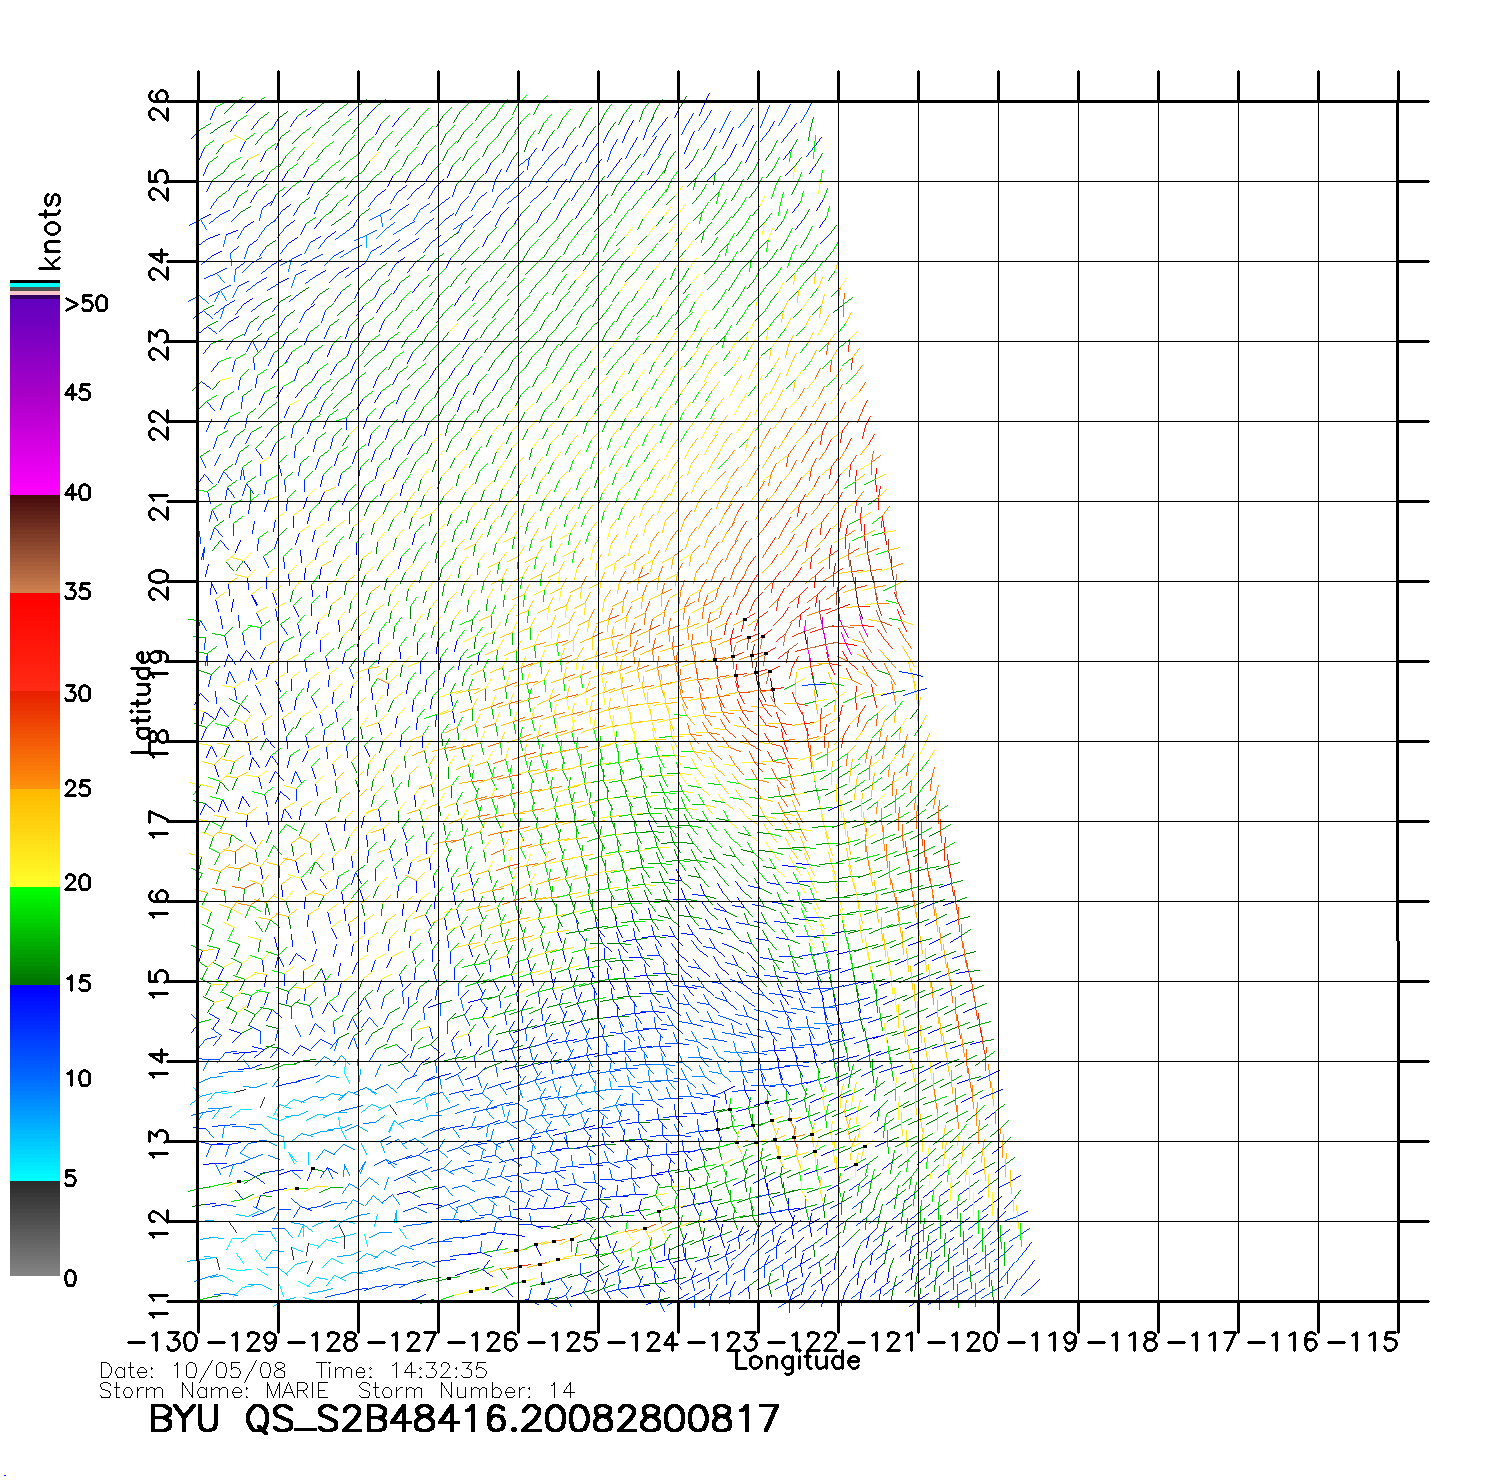The width and height of the screenshot is (1500, 1480).
Task: Click the magenta 40-45 knots legend band
Action: (x=35, y=445)
